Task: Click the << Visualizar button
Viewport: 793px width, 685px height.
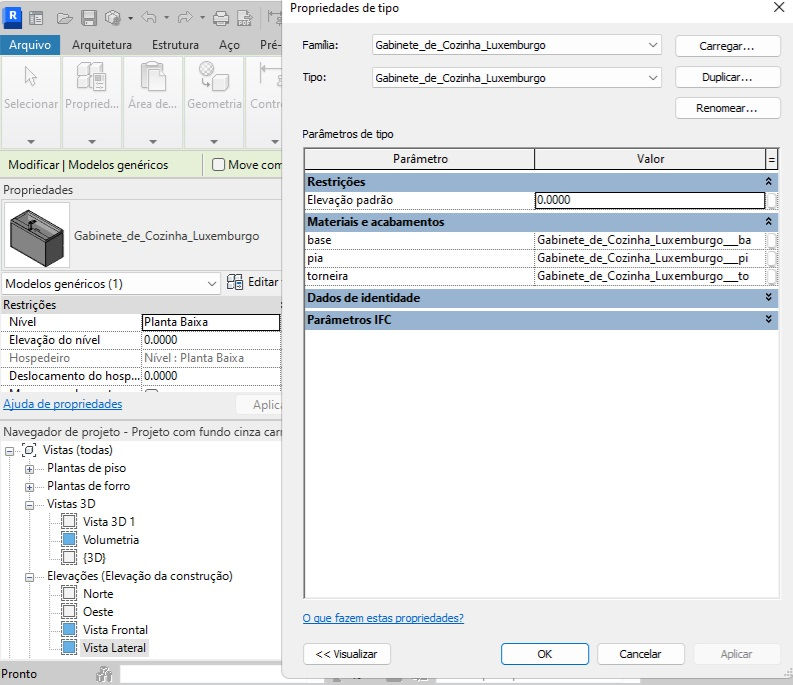Action: click(x=346, y=654)
